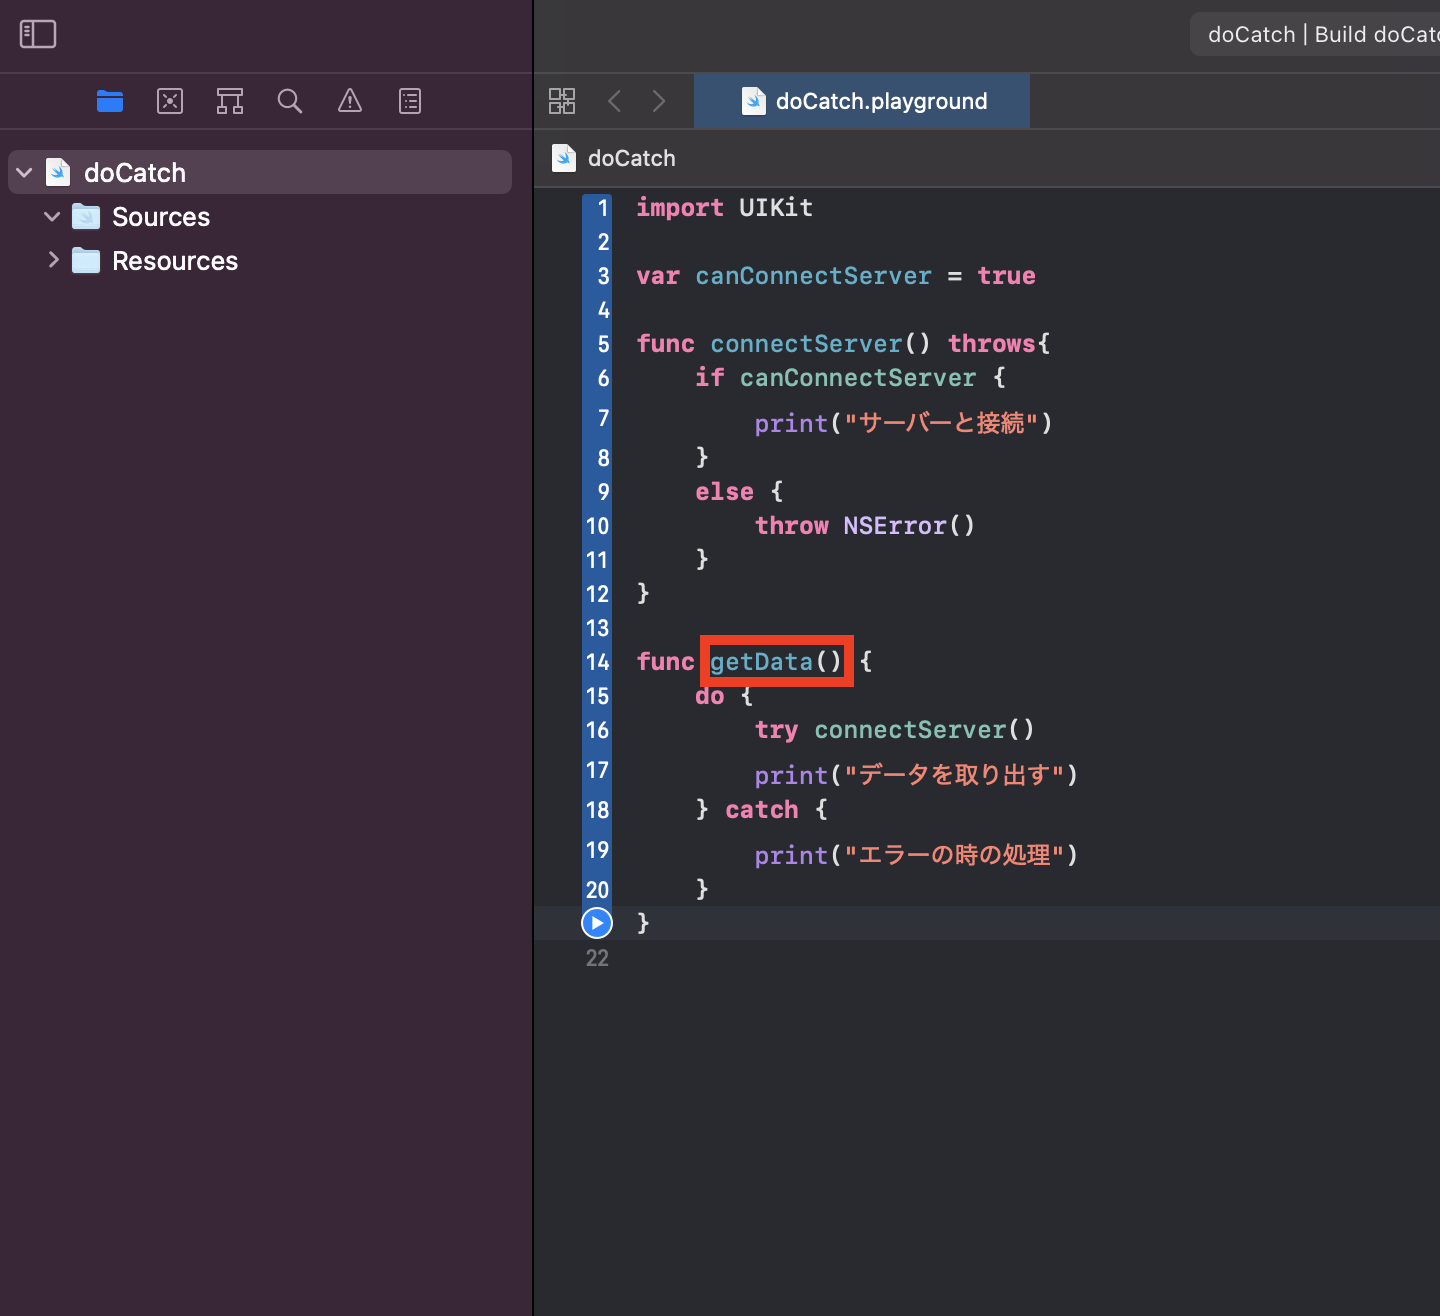Click the text "import" on line 1
The width and height of the screenshot is (1440, 1316).
(x=680, y=208)
